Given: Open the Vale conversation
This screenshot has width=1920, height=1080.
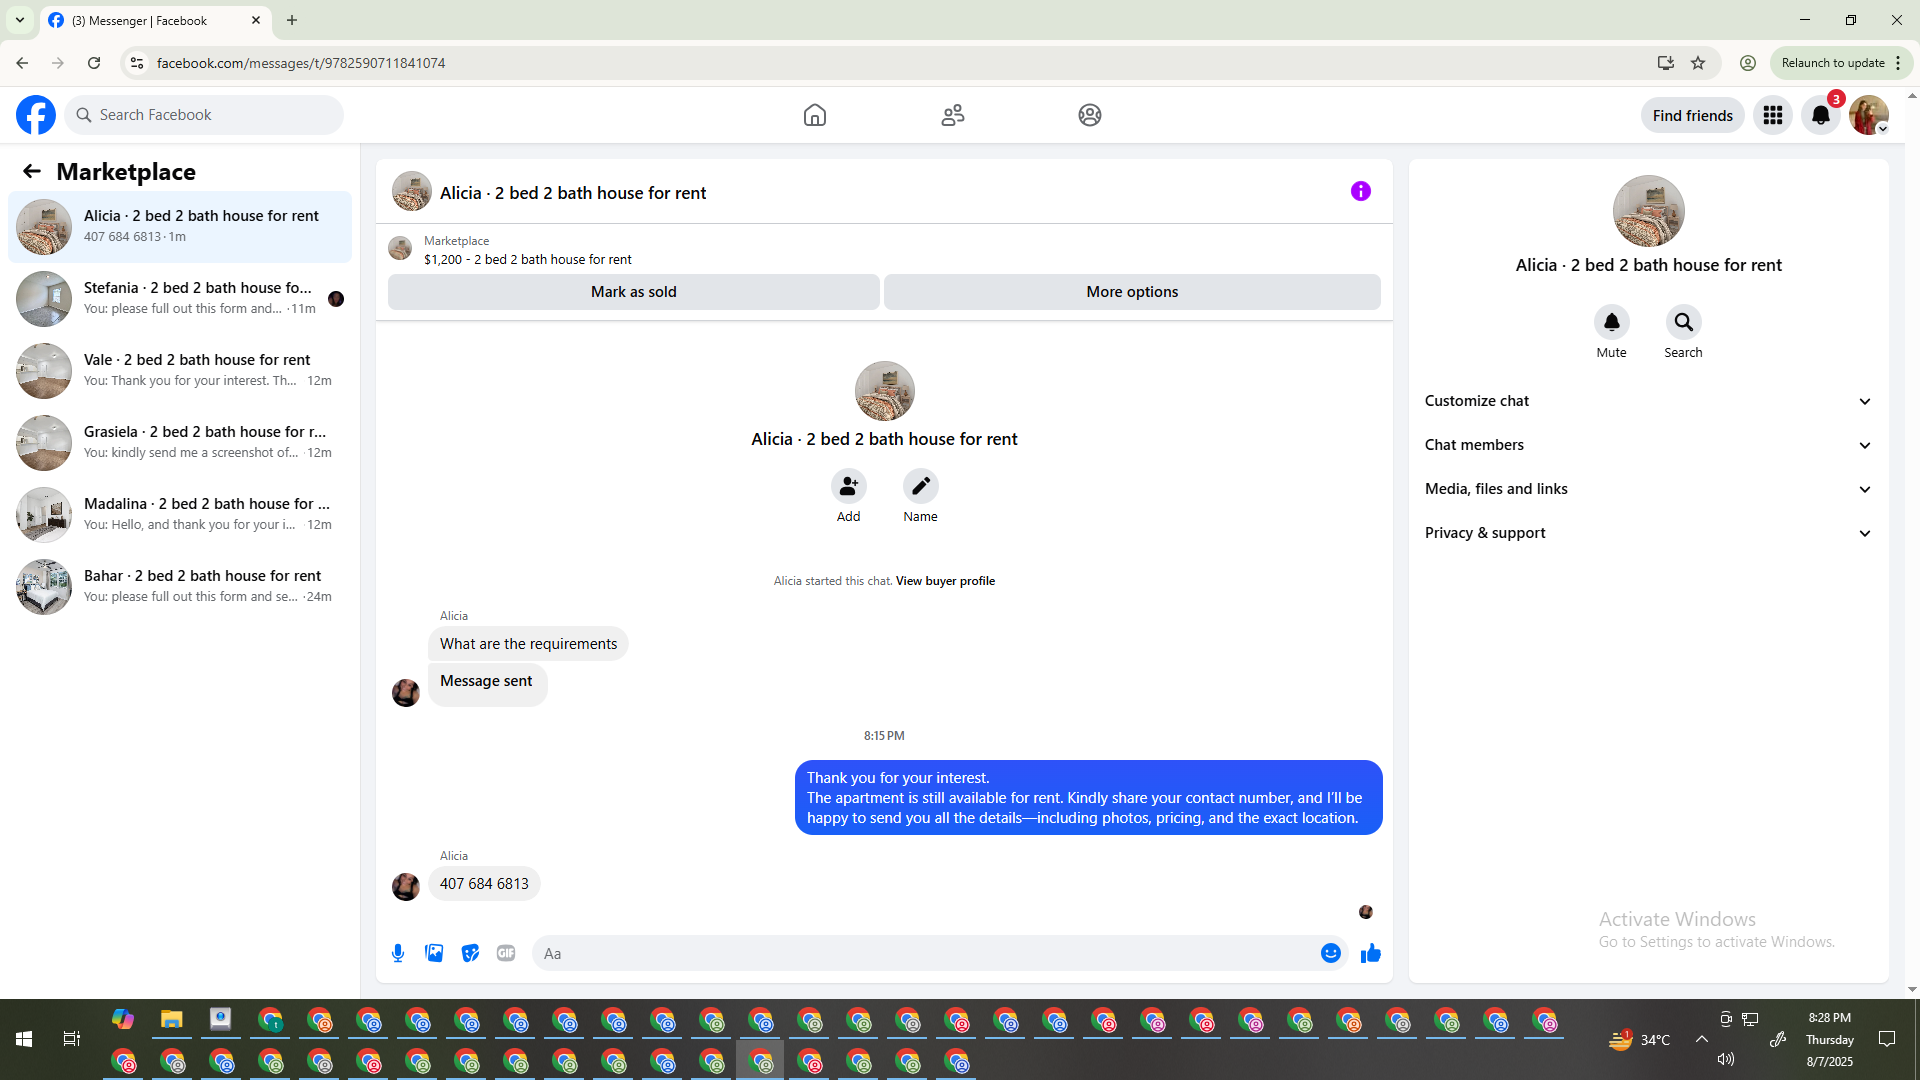Looking at the screenshot, I should pos(180,371).
